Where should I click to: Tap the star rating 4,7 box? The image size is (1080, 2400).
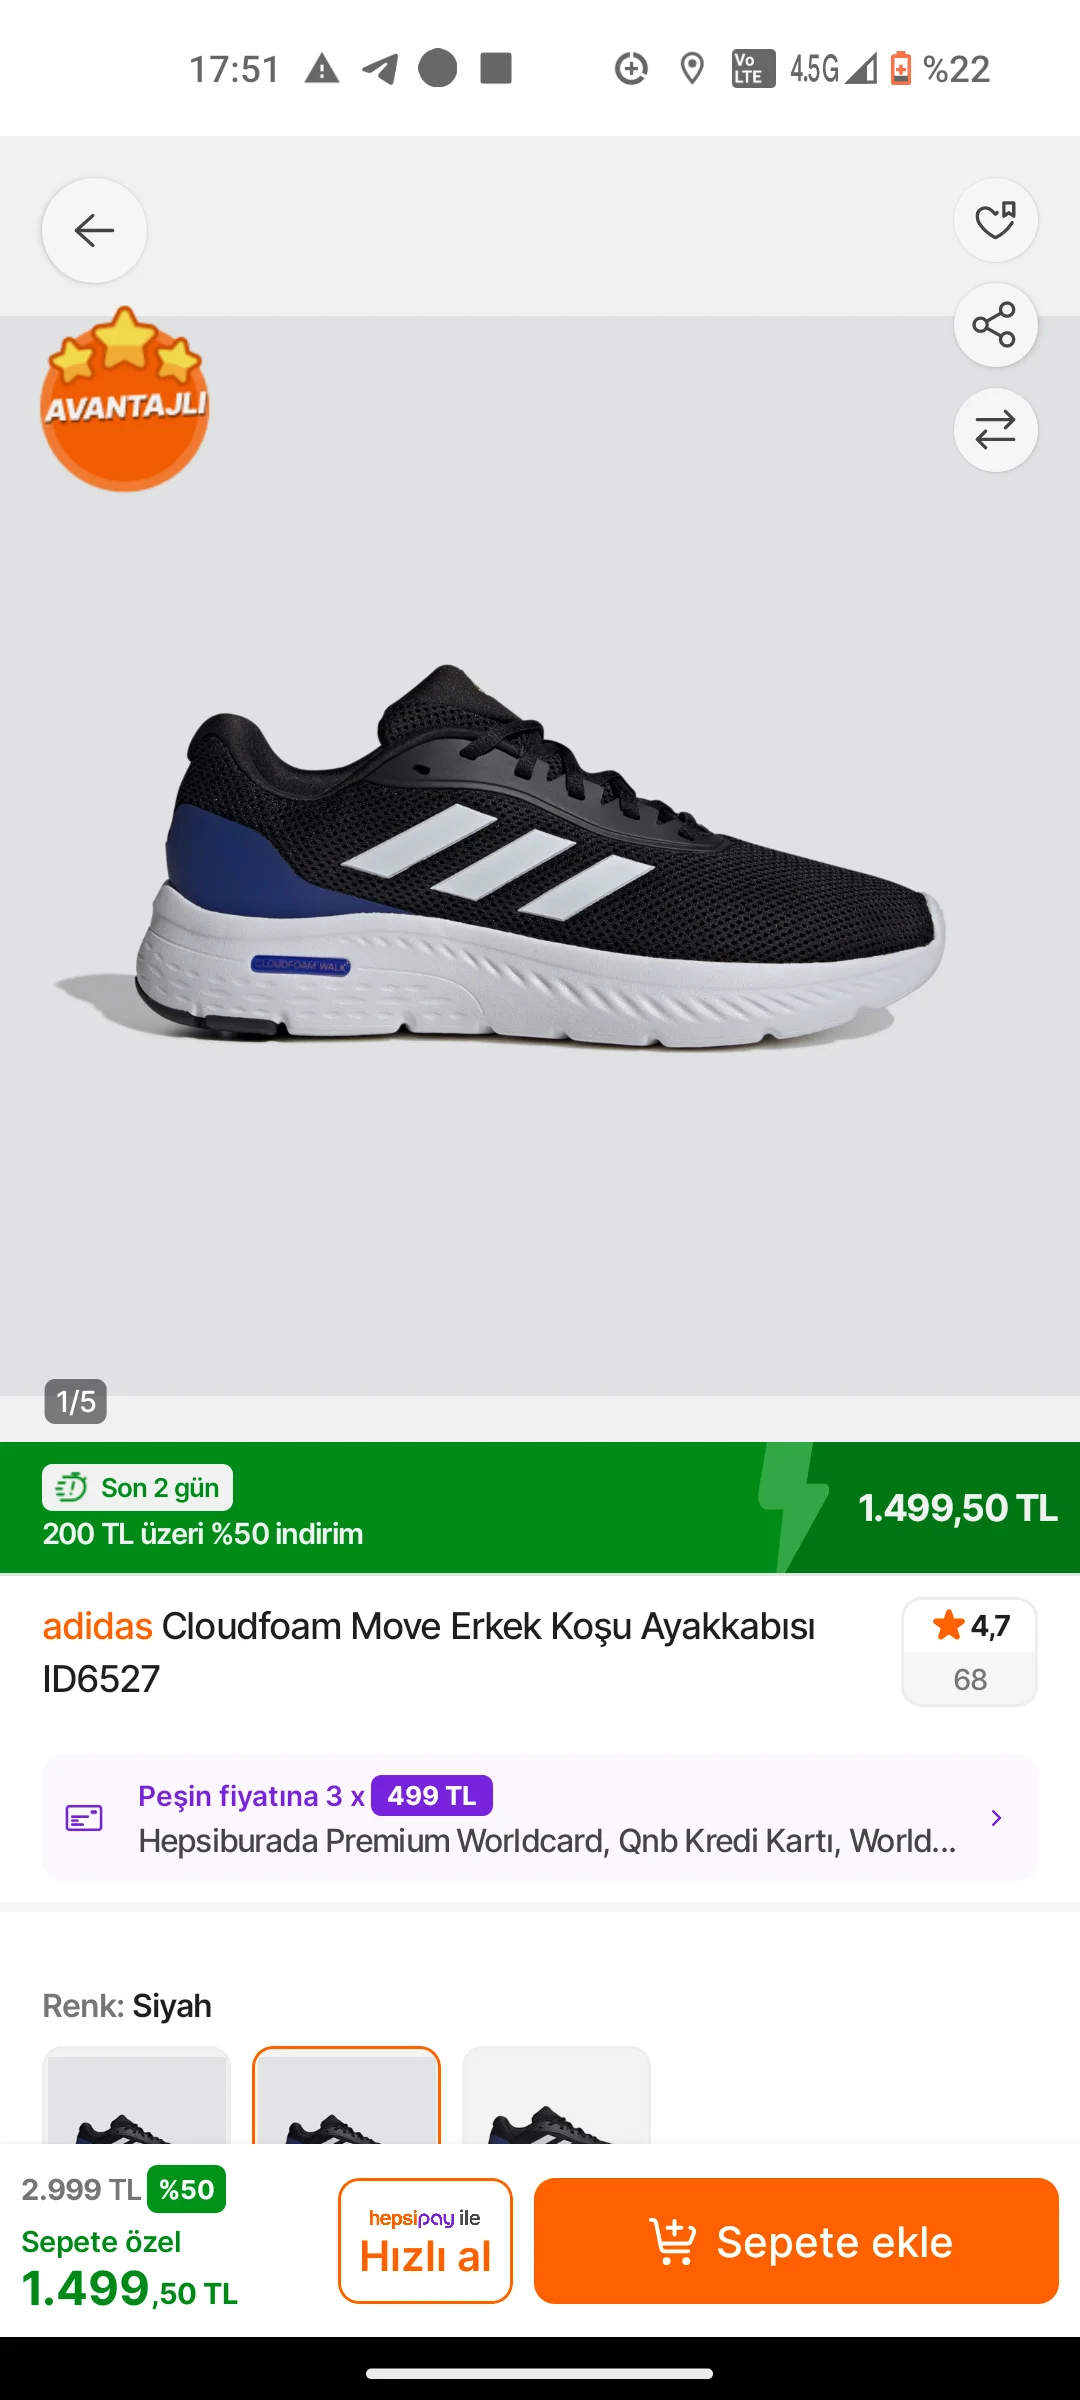pyautogui.click(x=969, y=1652)
